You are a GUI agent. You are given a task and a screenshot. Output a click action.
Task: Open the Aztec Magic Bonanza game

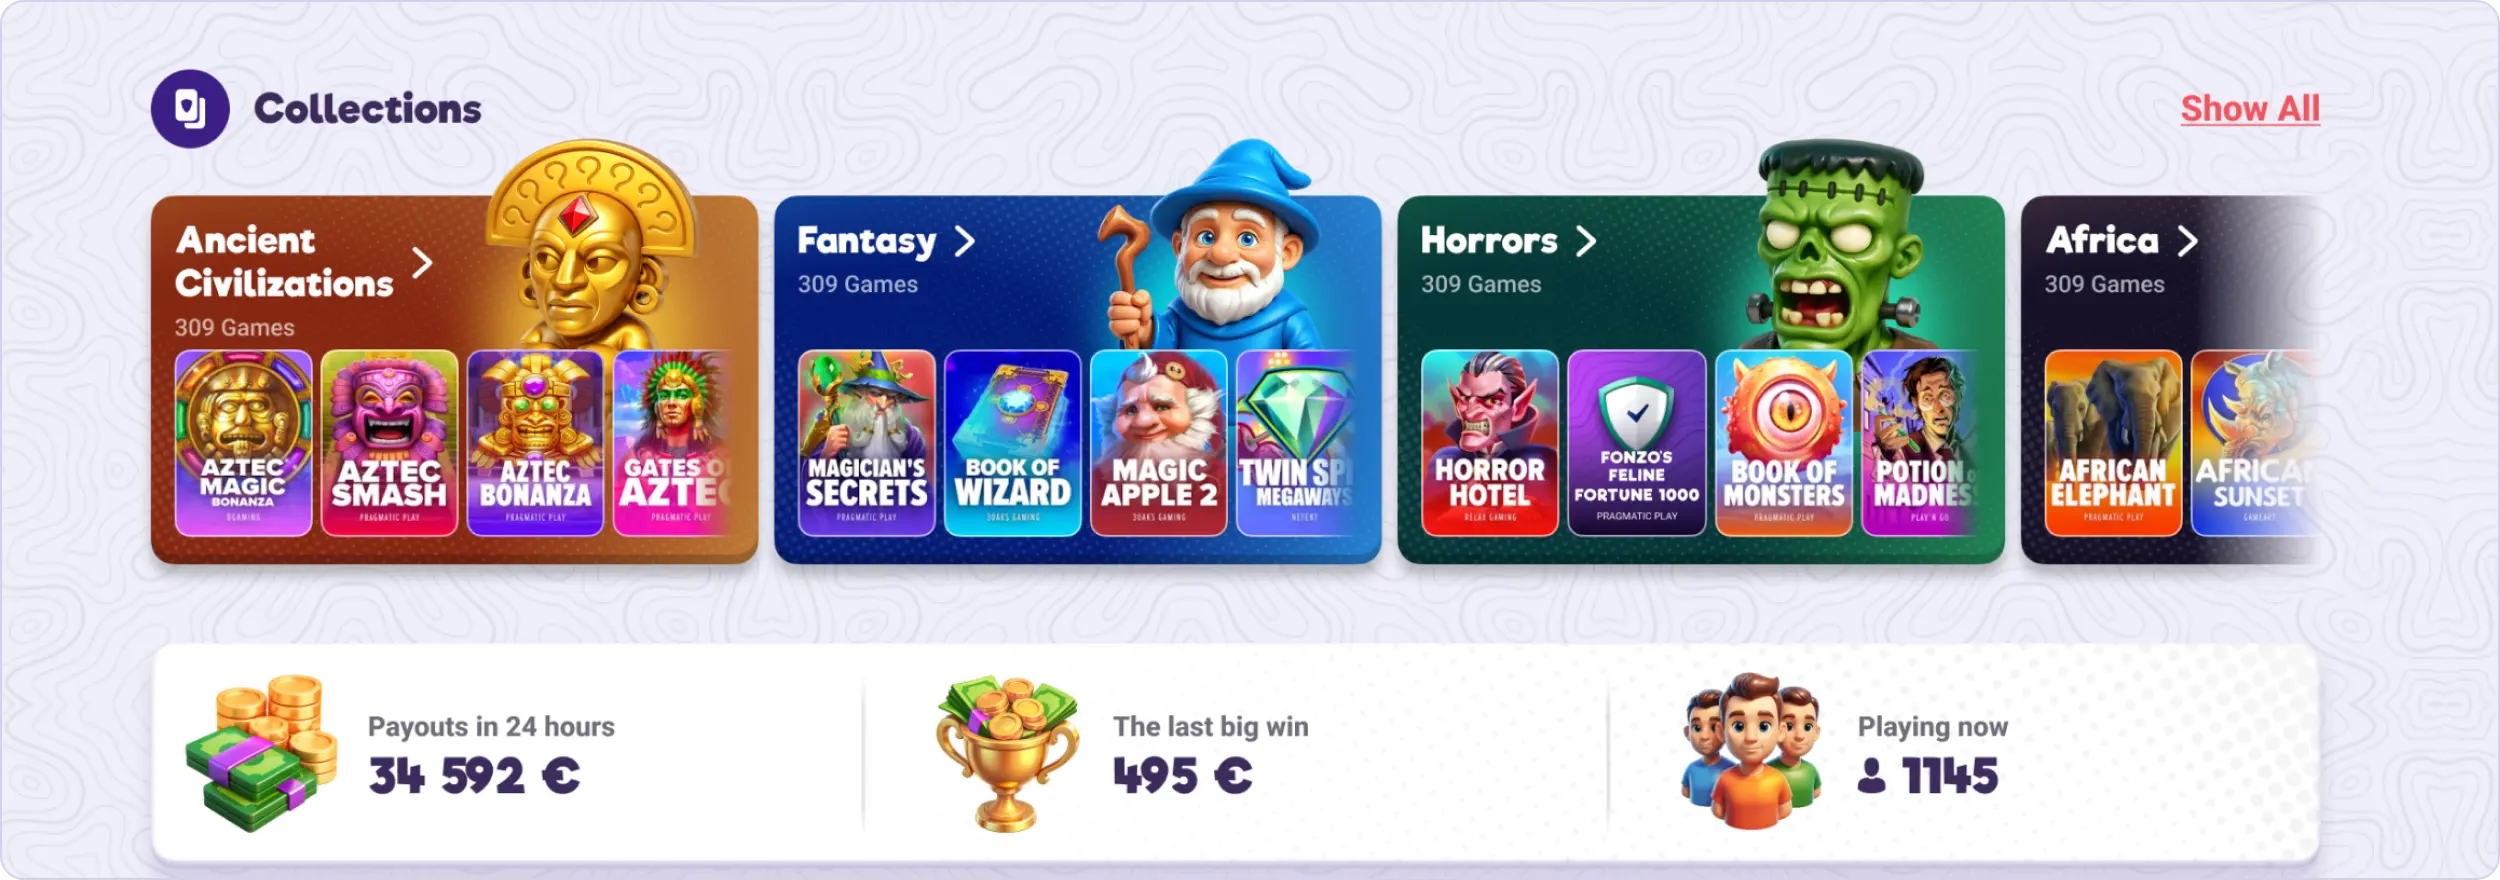(244, 443)
